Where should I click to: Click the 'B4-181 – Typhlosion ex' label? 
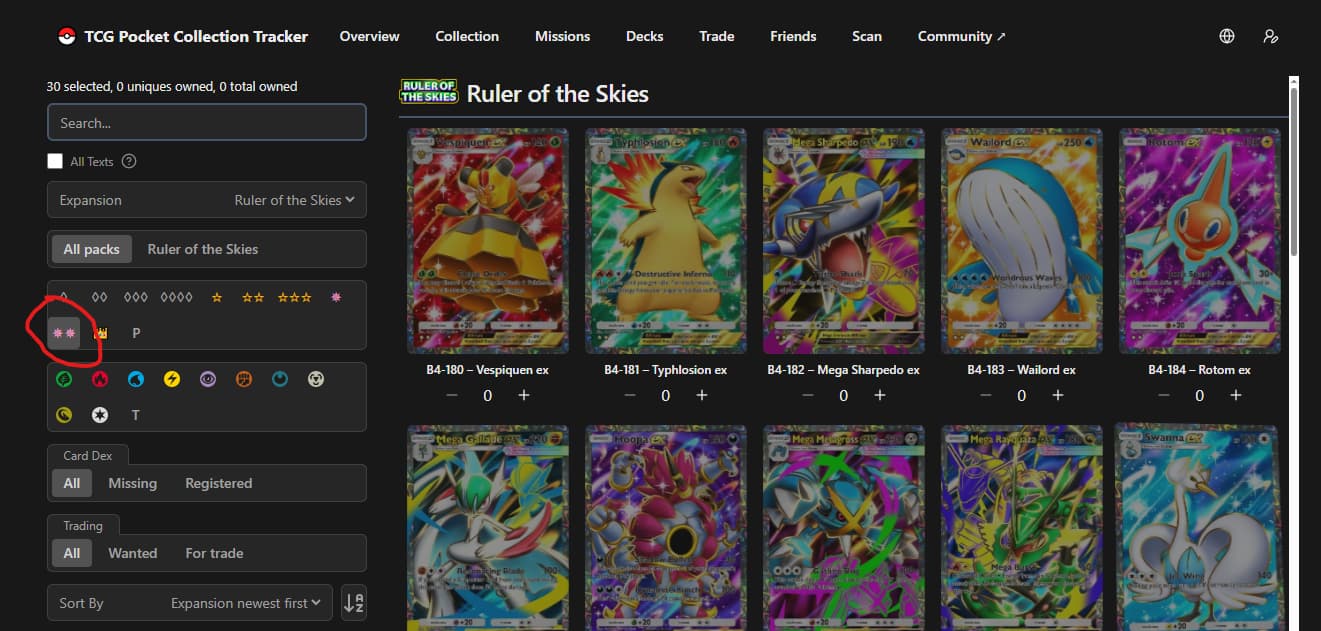(666, 370)
